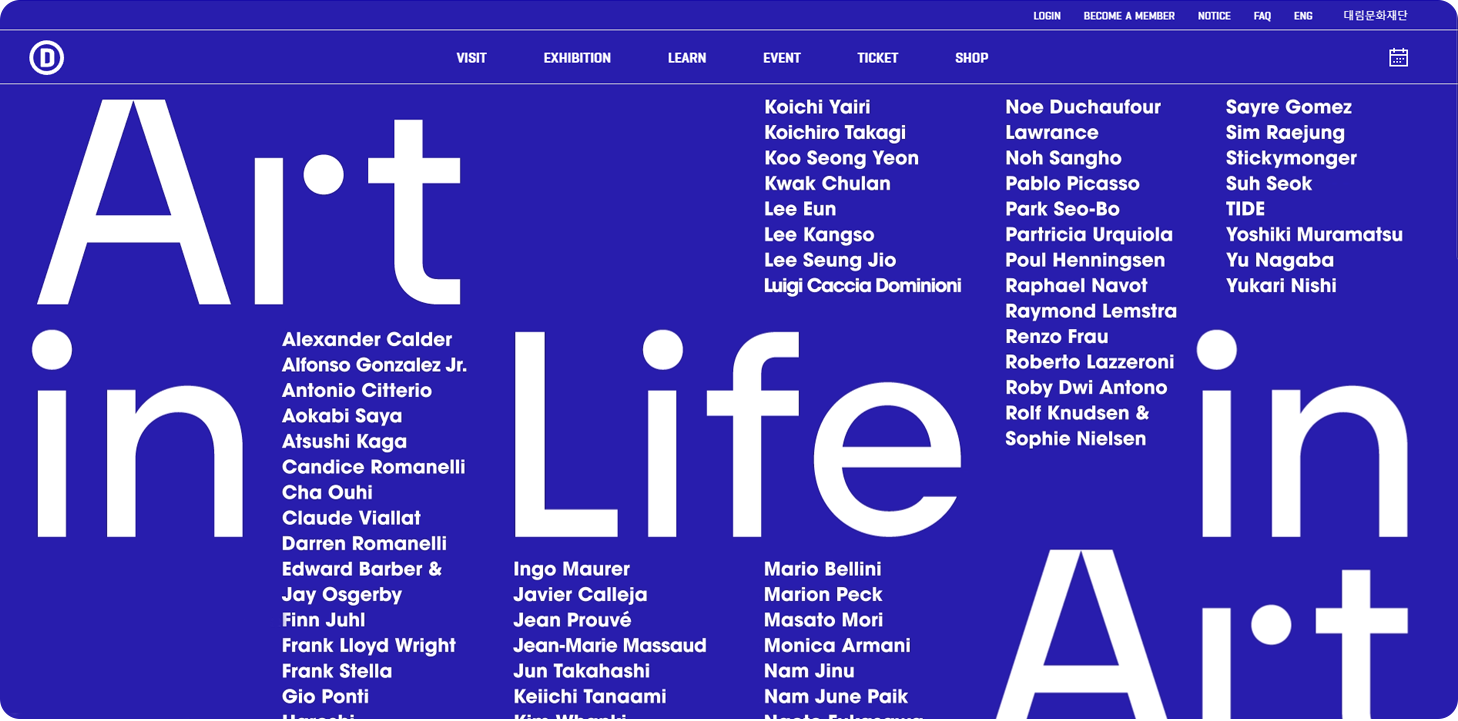
Task: Open the LEARN menu
Action: [687, 58]
